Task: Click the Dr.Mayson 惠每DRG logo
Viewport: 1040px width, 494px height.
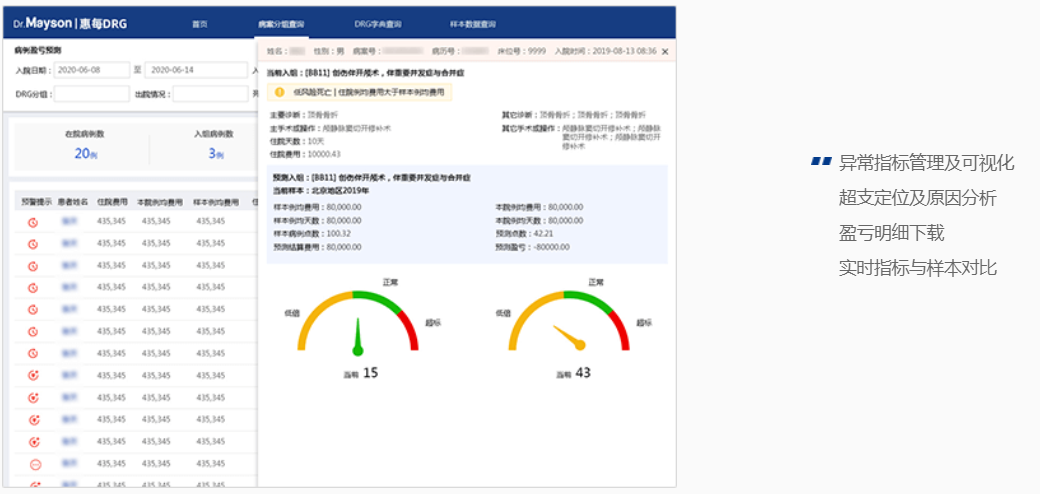Action: click(x=70, y=24)
